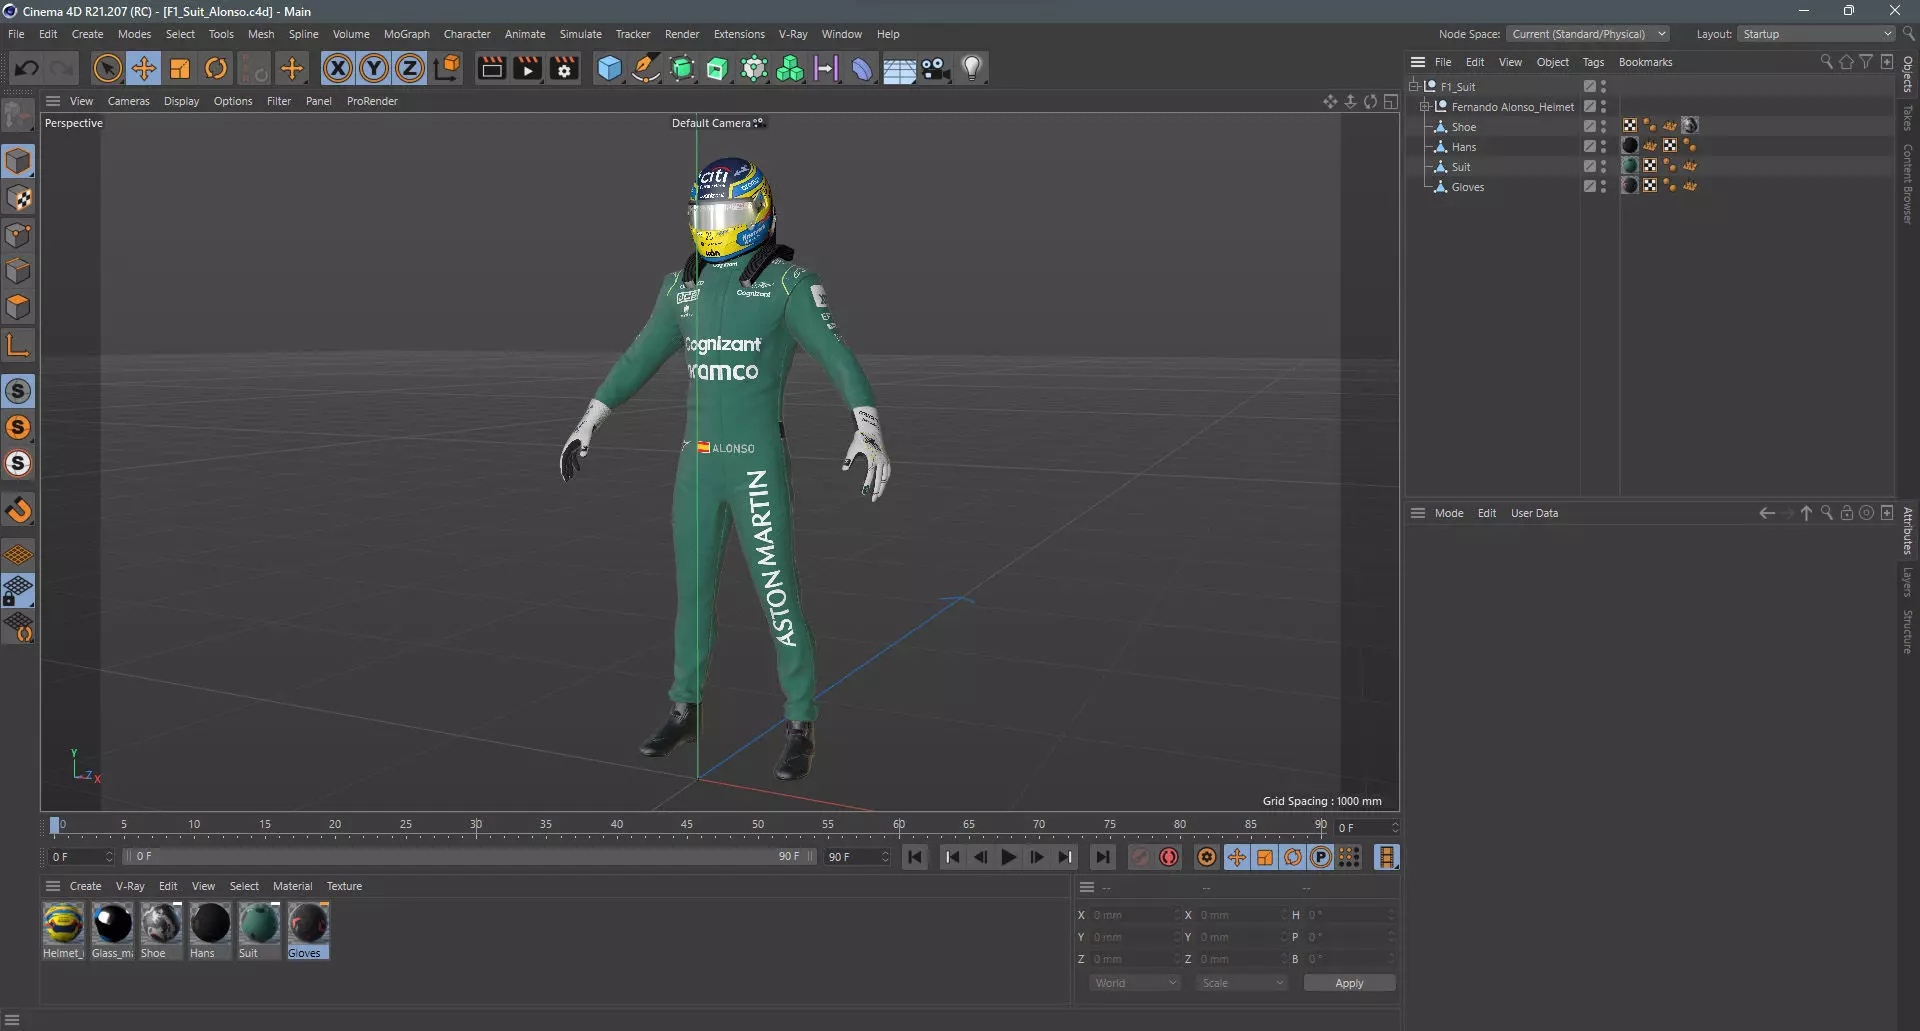Click the Subdivision Surface generator icon

(682, 68)
